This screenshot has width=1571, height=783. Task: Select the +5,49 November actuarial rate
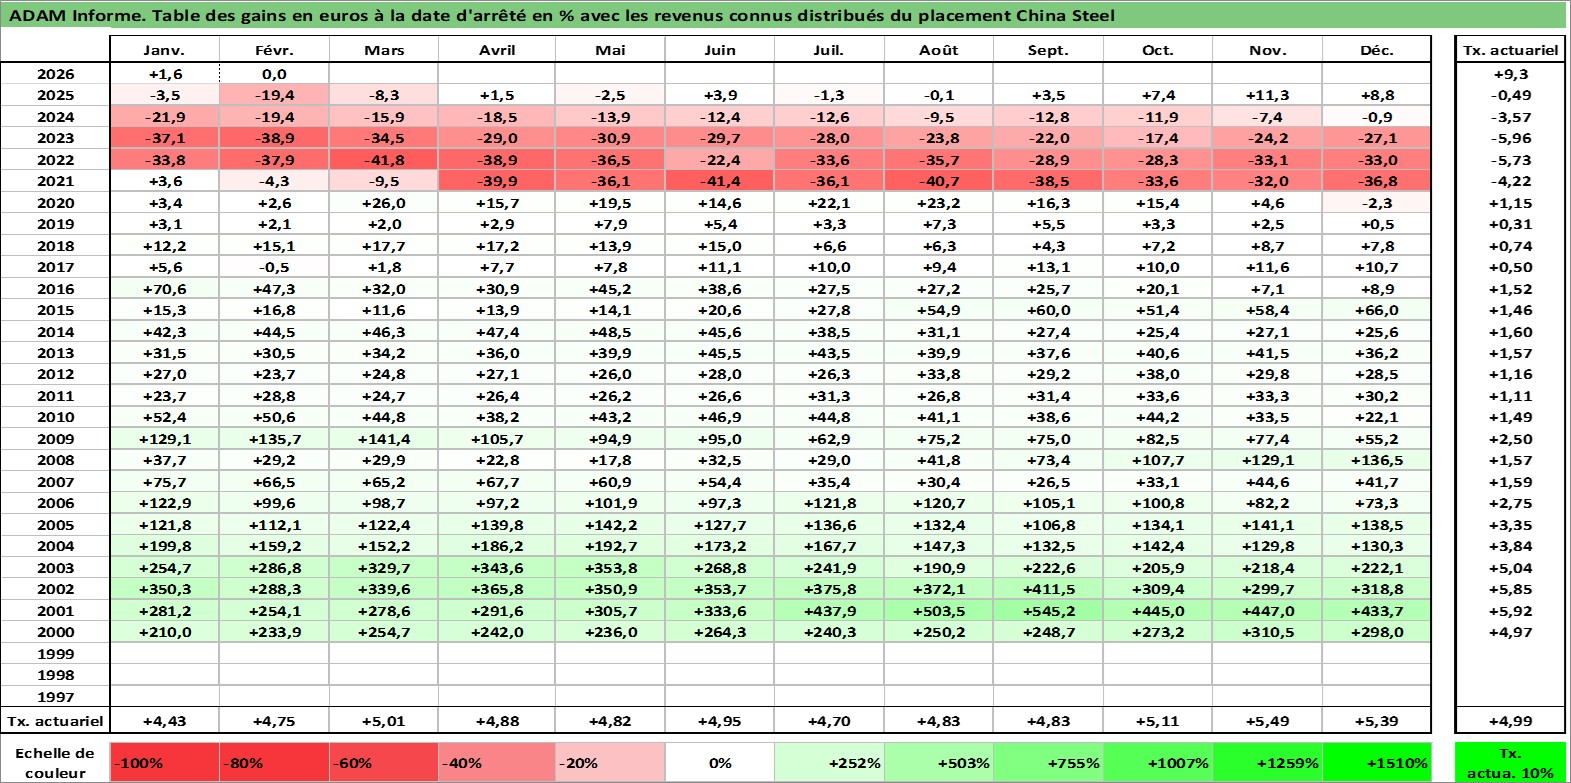coord(1267,721)
